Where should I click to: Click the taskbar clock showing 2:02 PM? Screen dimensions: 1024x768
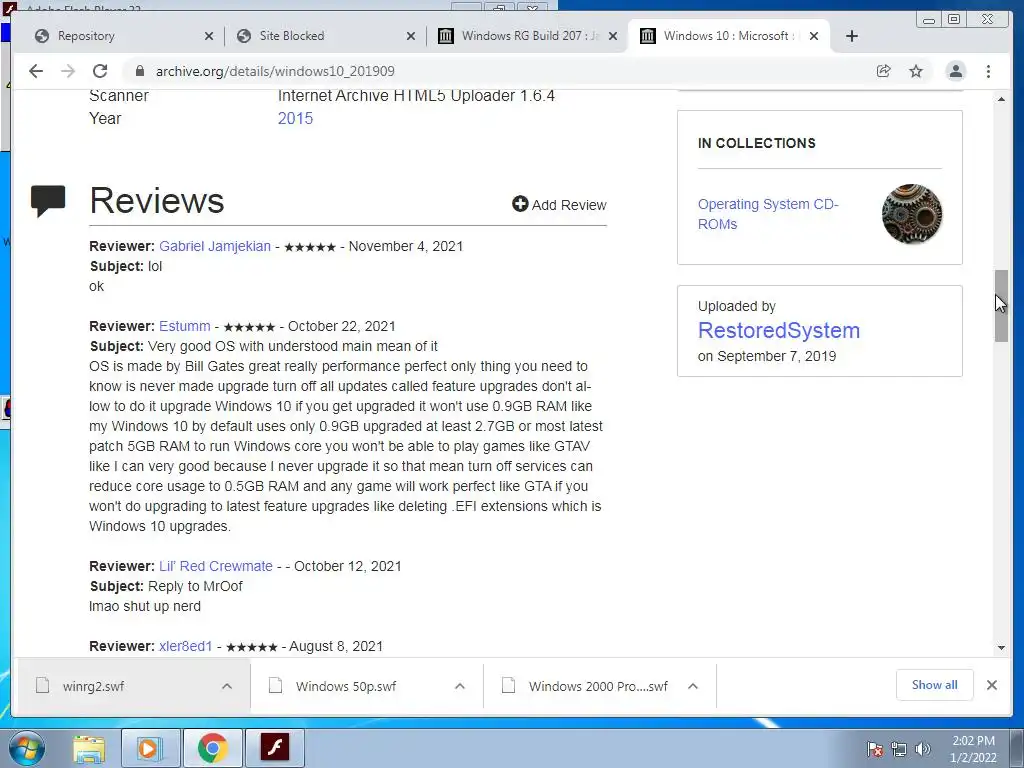(x=973, y=749)
